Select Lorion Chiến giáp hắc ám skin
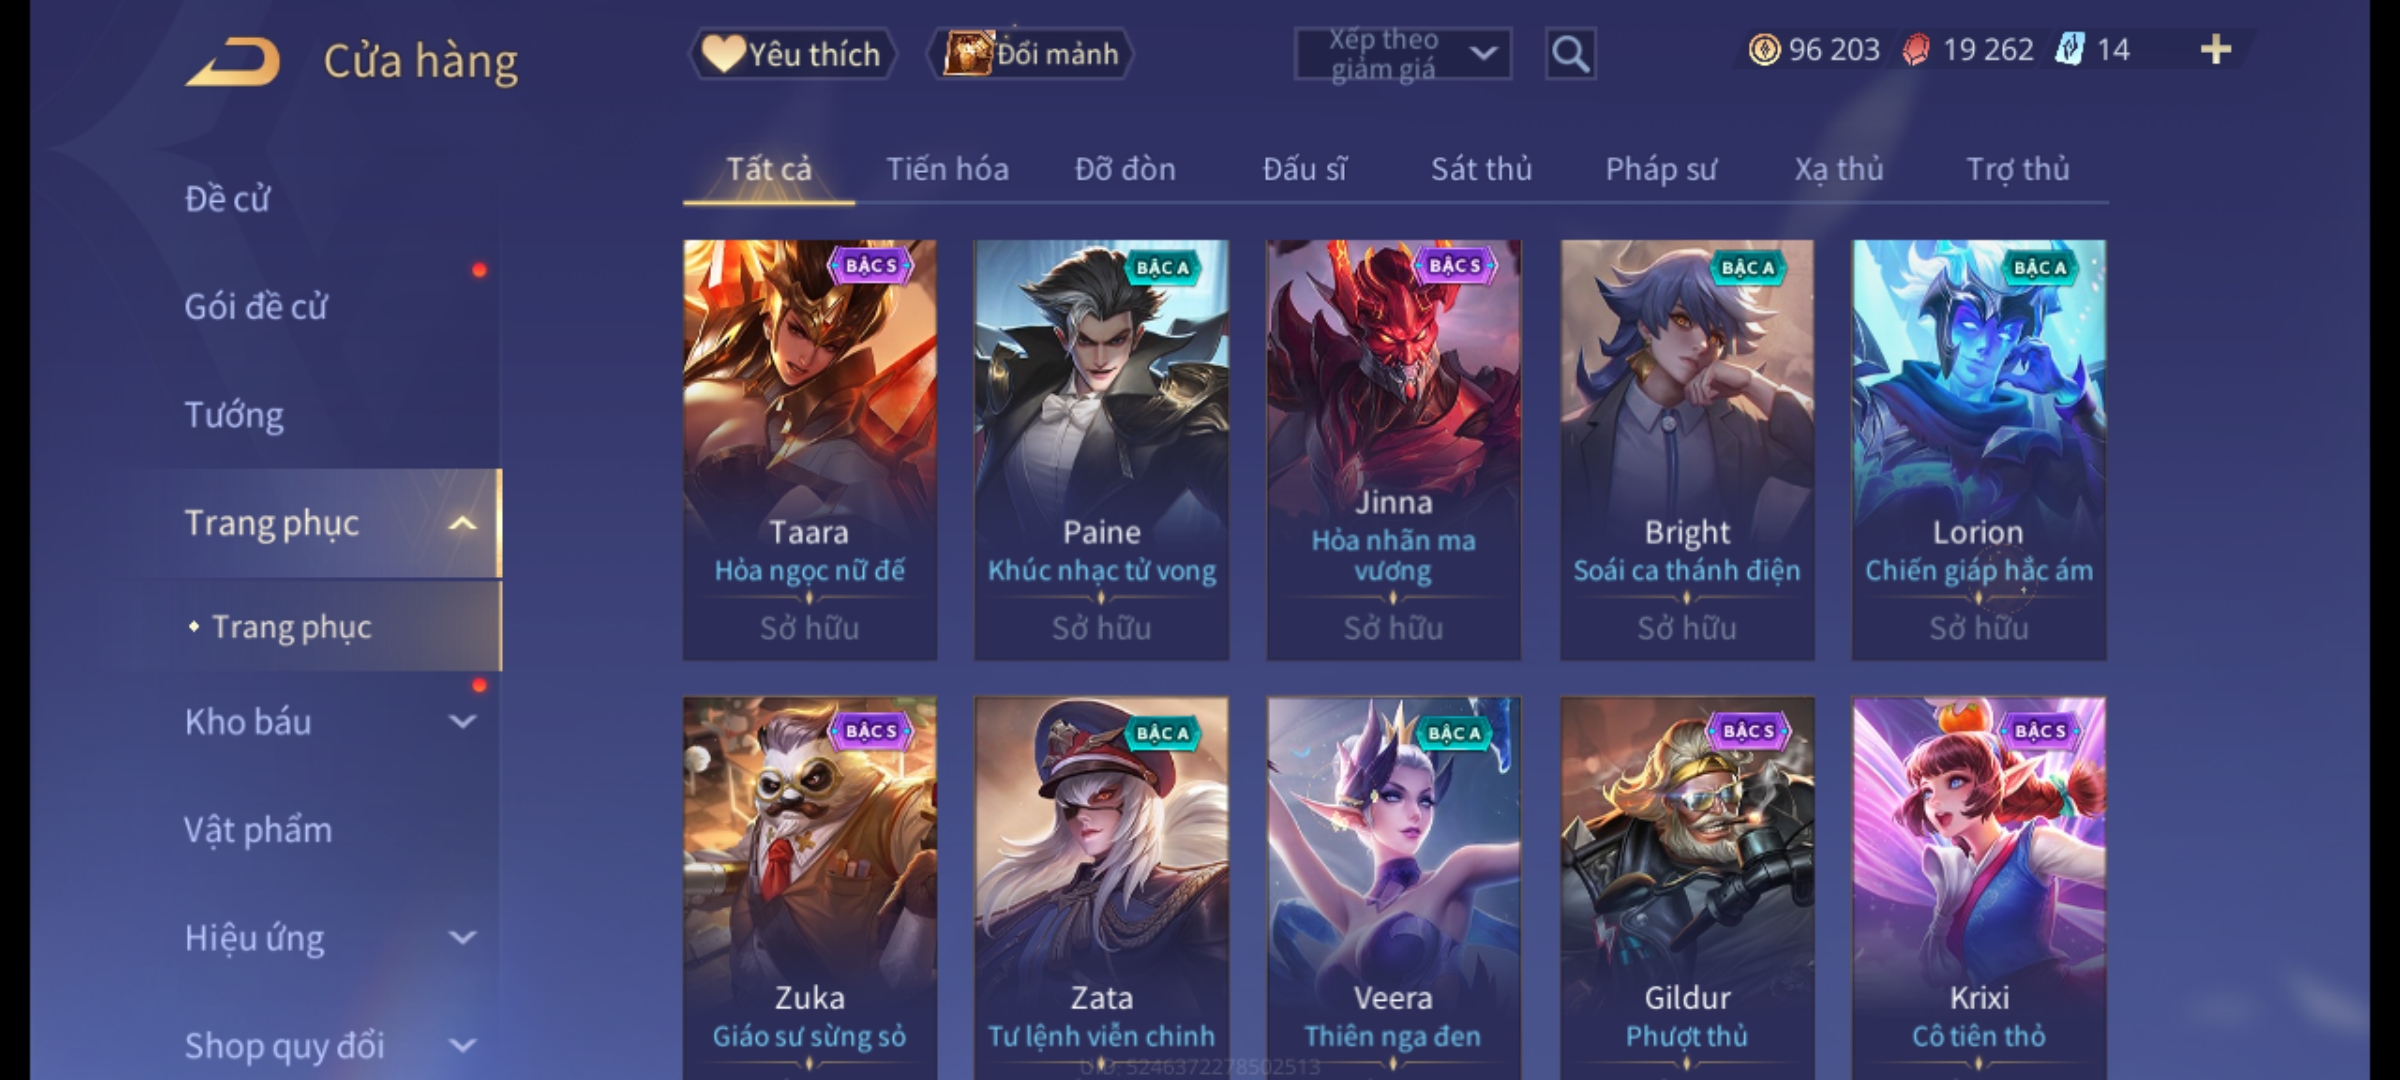Screen dimensions: 2400x1080 1978,449
